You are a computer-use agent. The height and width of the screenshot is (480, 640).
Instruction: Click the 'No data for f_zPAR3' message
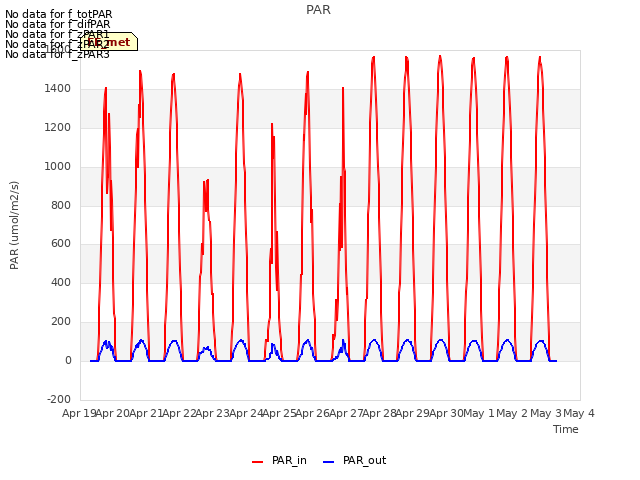coord(58,54)
